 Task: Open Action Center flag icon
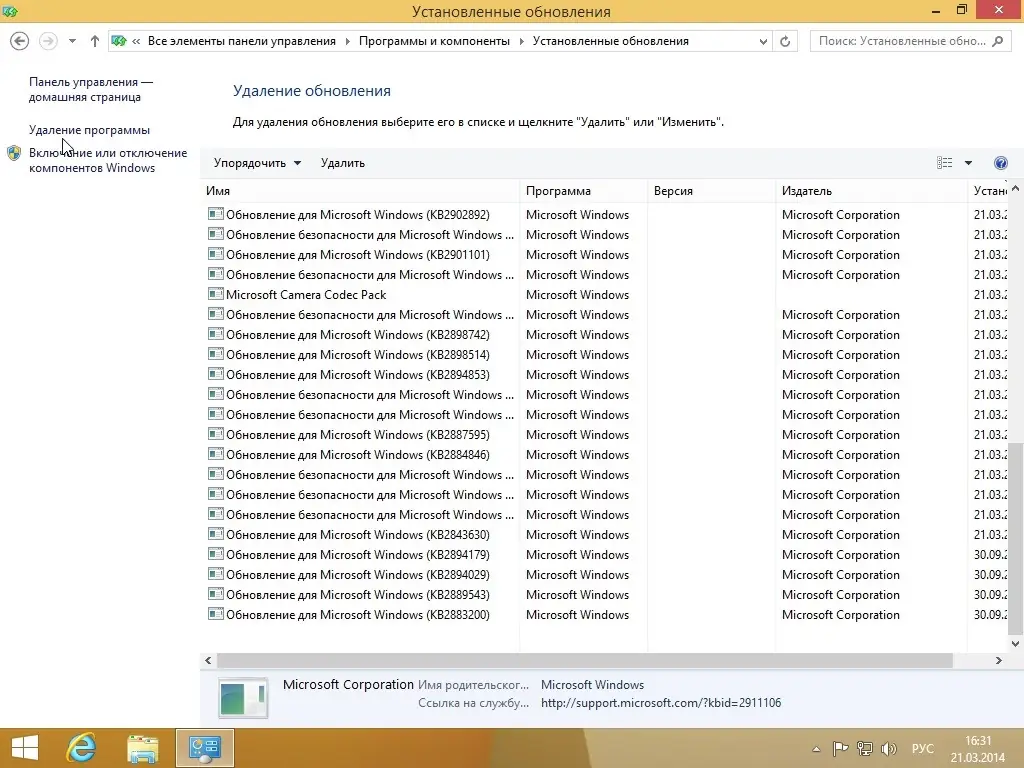pos(840,748)
